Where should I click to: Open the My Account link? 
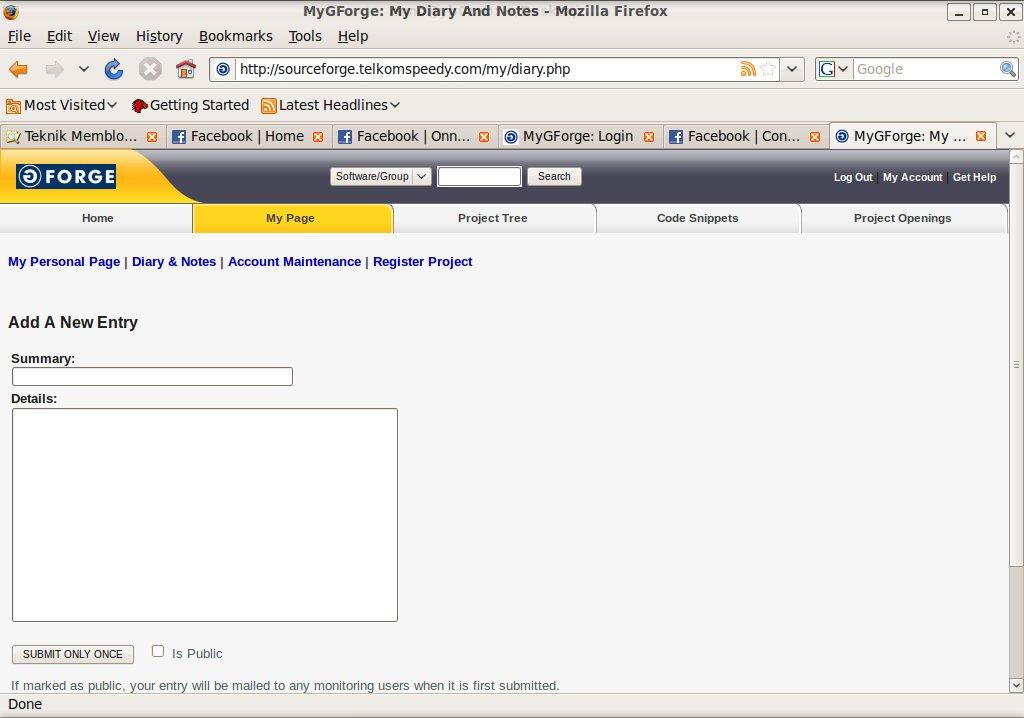point(912,177)
